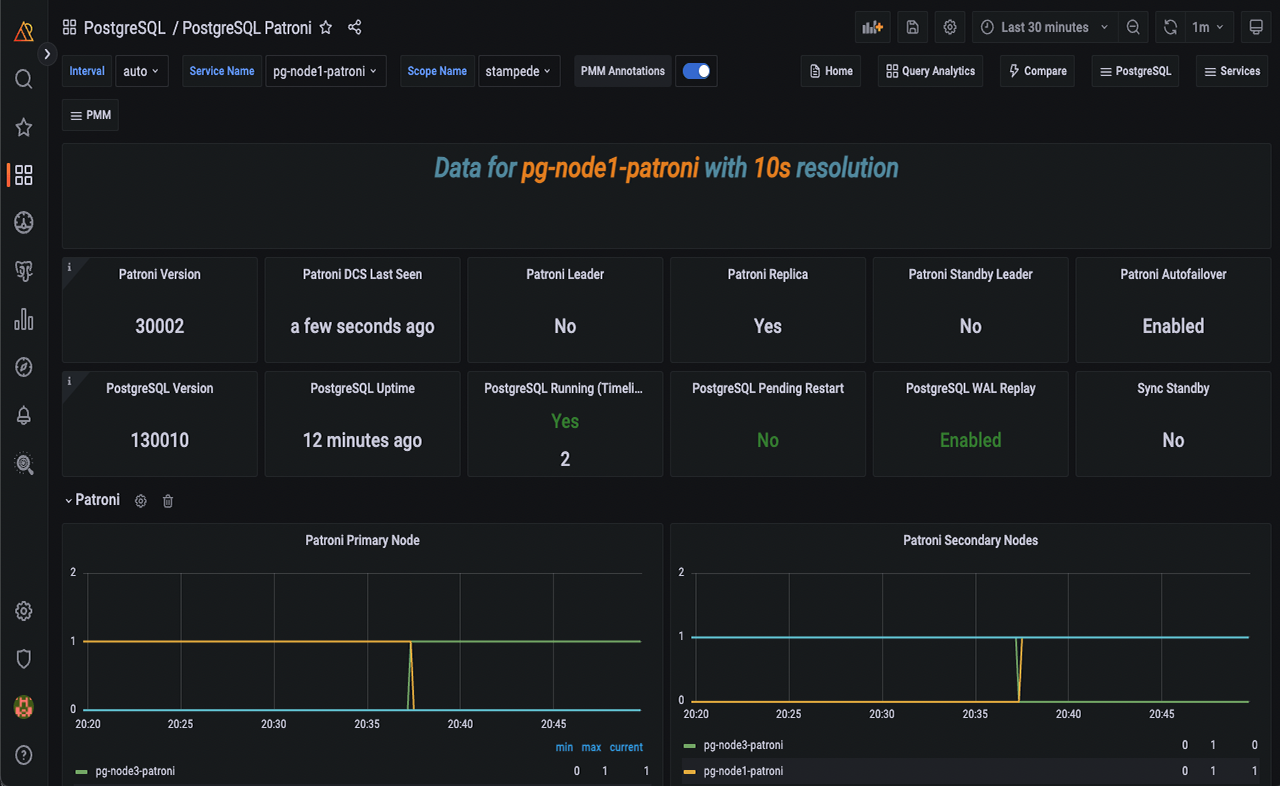The width and height of the screenshot is (1280, 786).
Task: Open the Scope Name dropdown
Action: tap(518, 71)
